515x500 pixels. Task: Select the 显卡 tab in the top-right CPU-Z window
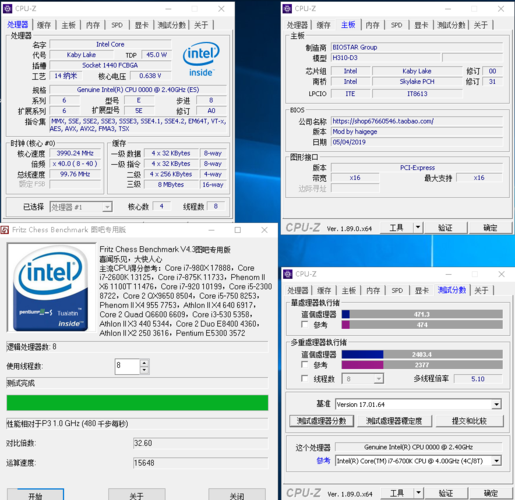[421, 25]
